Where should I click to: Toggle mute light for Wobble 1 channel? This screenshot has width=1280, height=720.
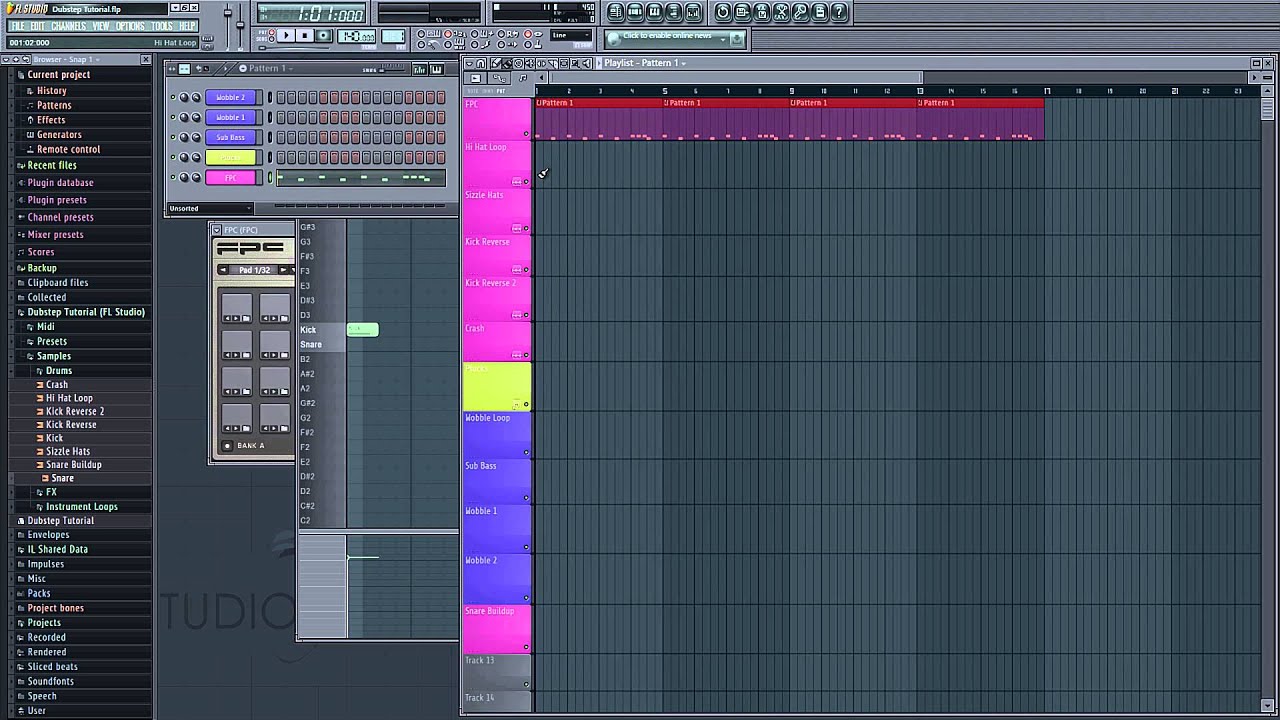pos(173,117)
